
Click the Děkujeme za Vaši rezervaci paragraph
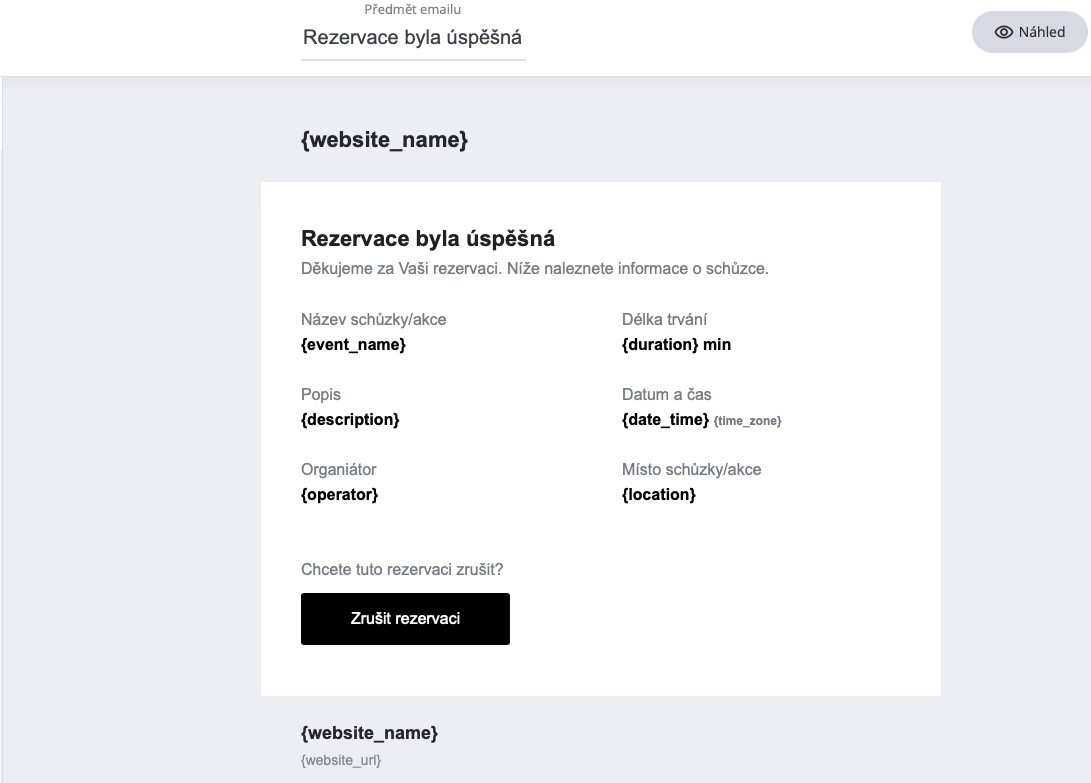click(x=534, y=269)
